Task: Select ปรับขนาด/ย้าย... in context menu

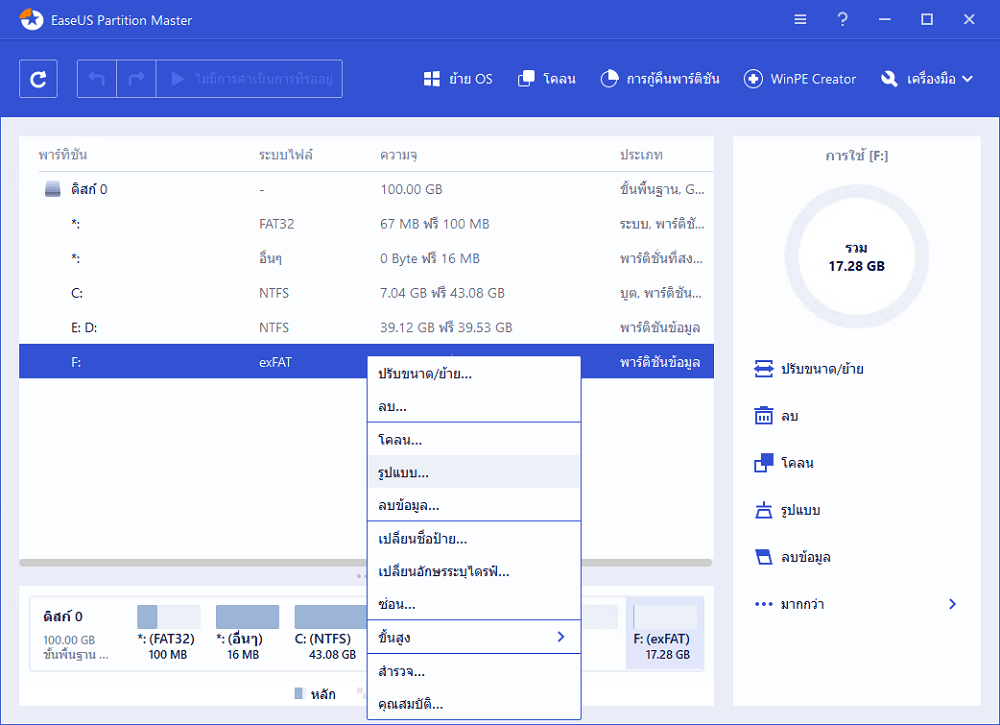Action: [474, 374]
